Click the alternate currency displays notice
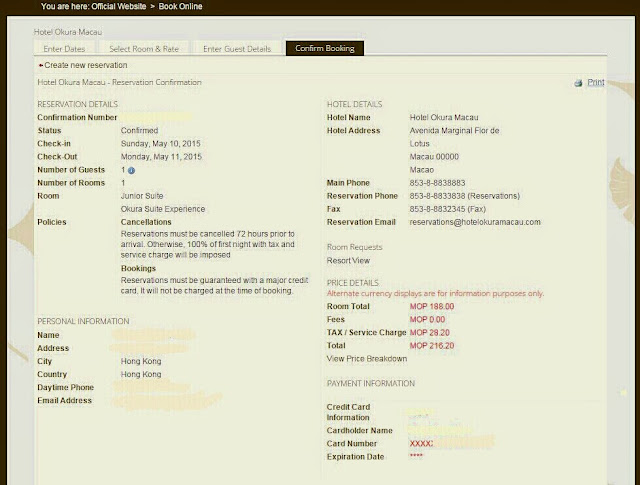Viewport: 640px width, 485px height. coord(435,294)
